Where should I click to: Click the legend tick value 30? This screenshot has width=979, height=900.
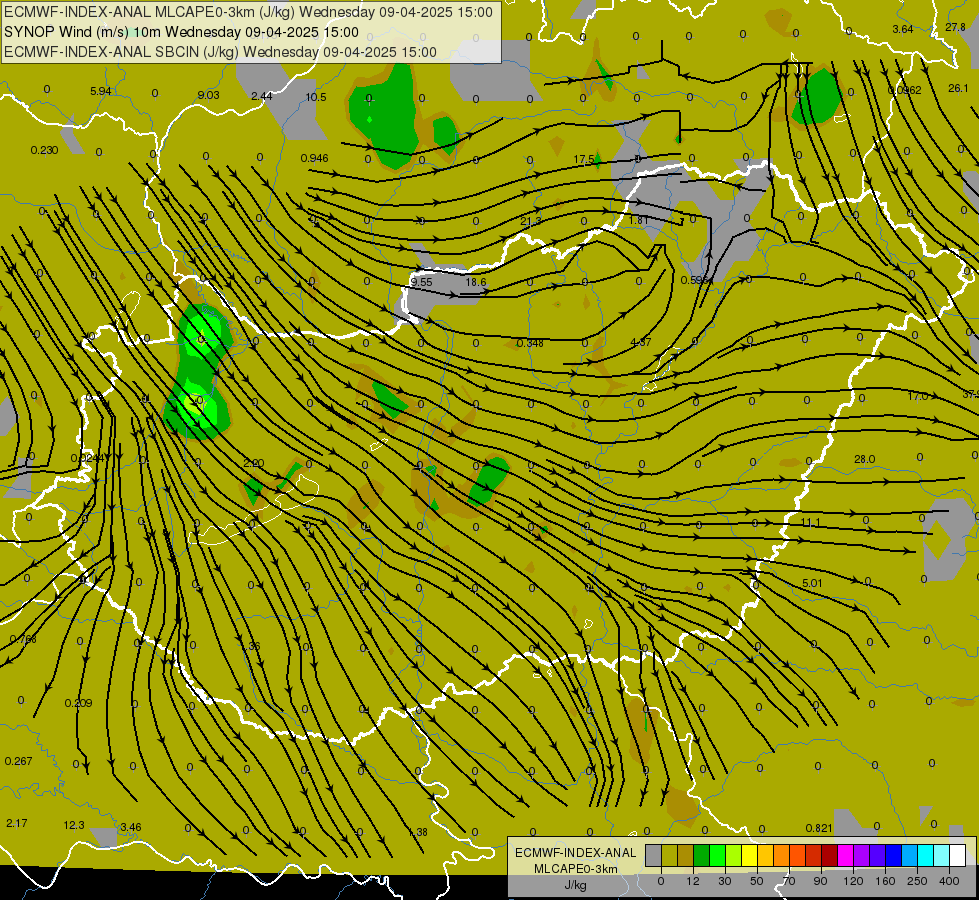[x=724, y=881]
